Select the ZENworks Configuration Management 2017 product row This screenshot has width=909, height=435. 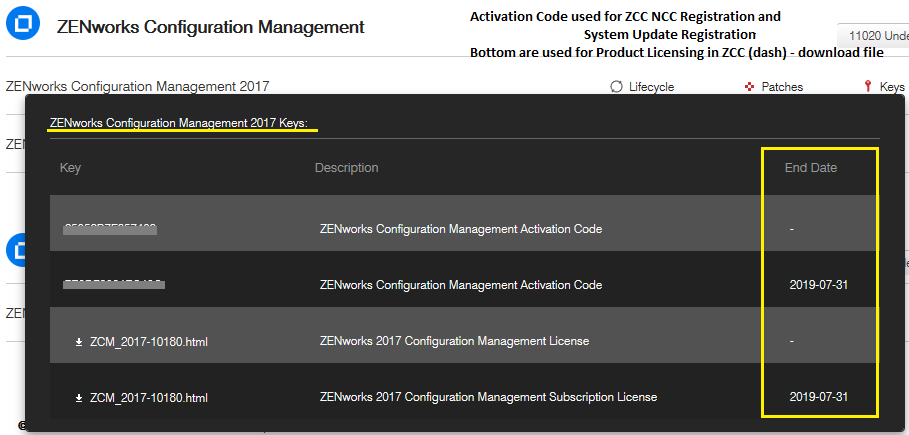(137, 87)
